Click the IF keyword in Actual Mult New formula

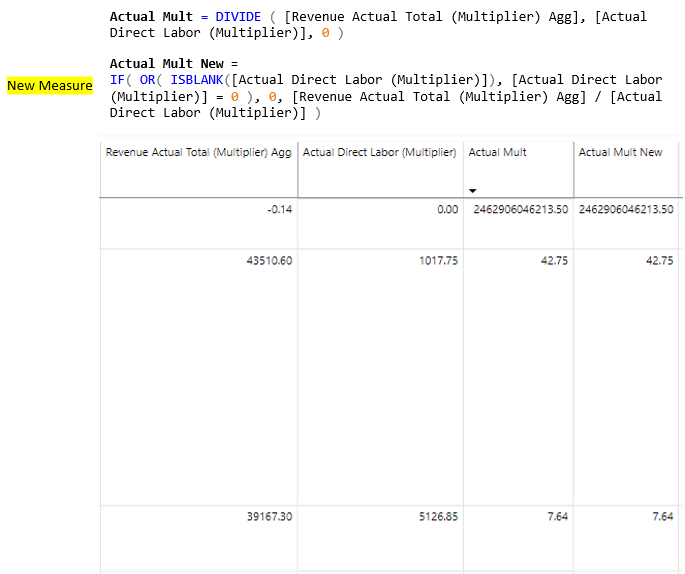pyautogui.click(x=117, y=80)
